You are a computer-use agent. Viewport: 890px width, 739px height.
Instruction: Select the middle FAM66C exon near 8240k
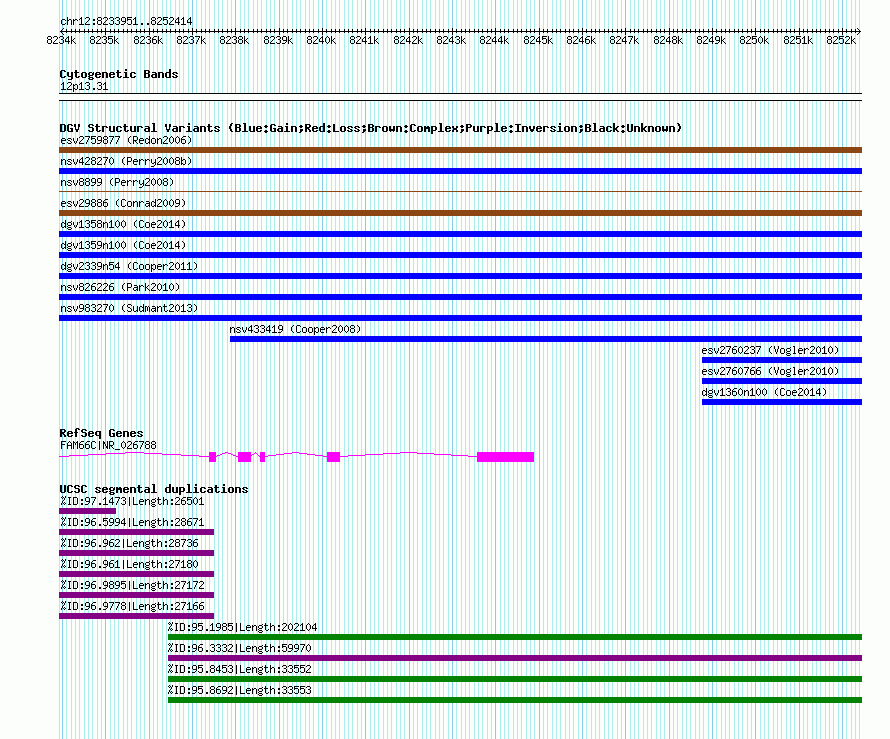[x=334, y=457]
